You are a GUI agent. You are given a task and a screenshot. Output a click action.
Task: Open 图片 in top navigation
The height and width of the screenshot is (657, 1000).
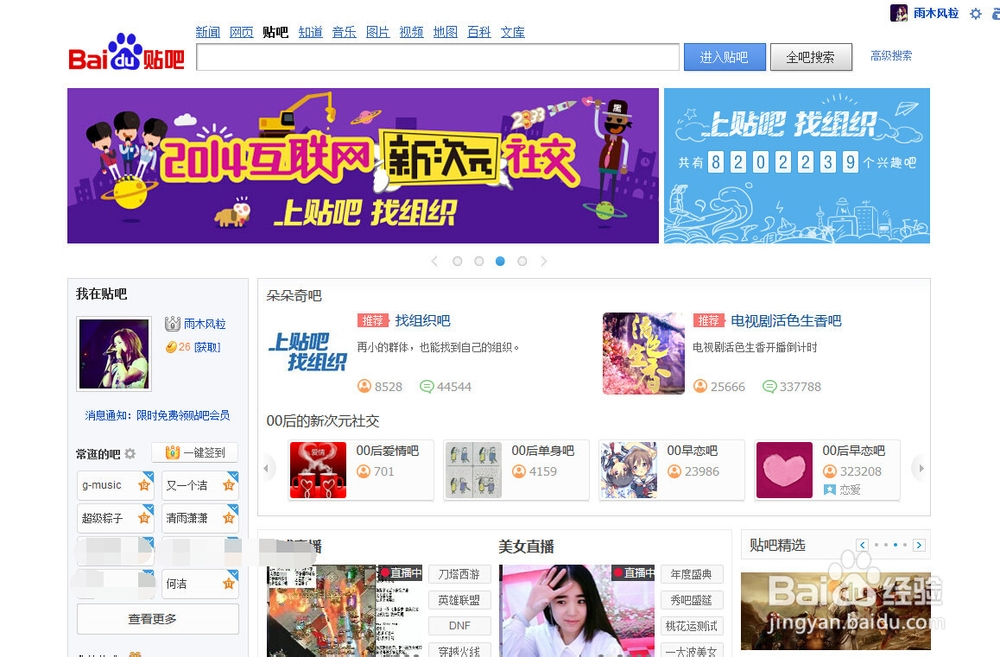click(x=378, y=32)
